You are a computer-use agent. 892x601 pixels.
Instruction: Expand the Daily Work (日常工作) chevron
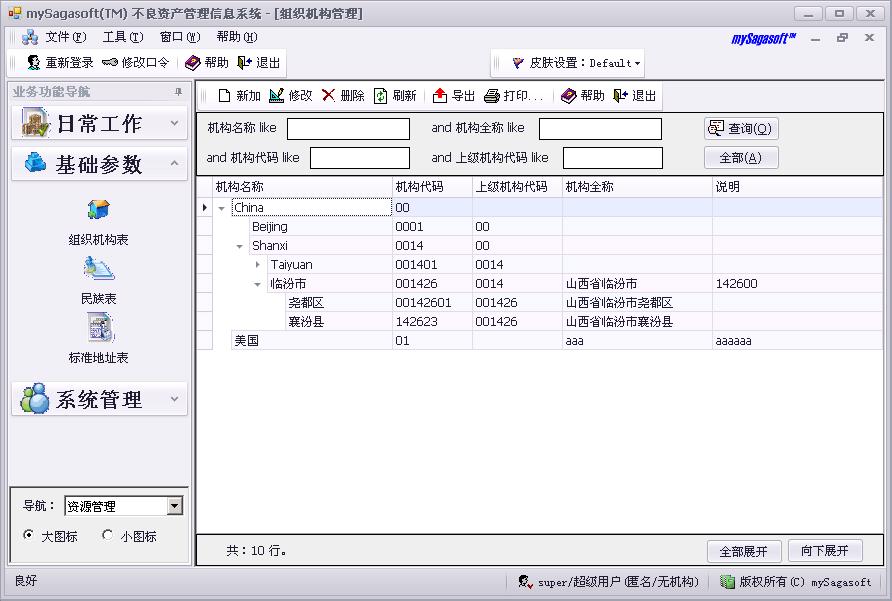[x=175, y=123]
